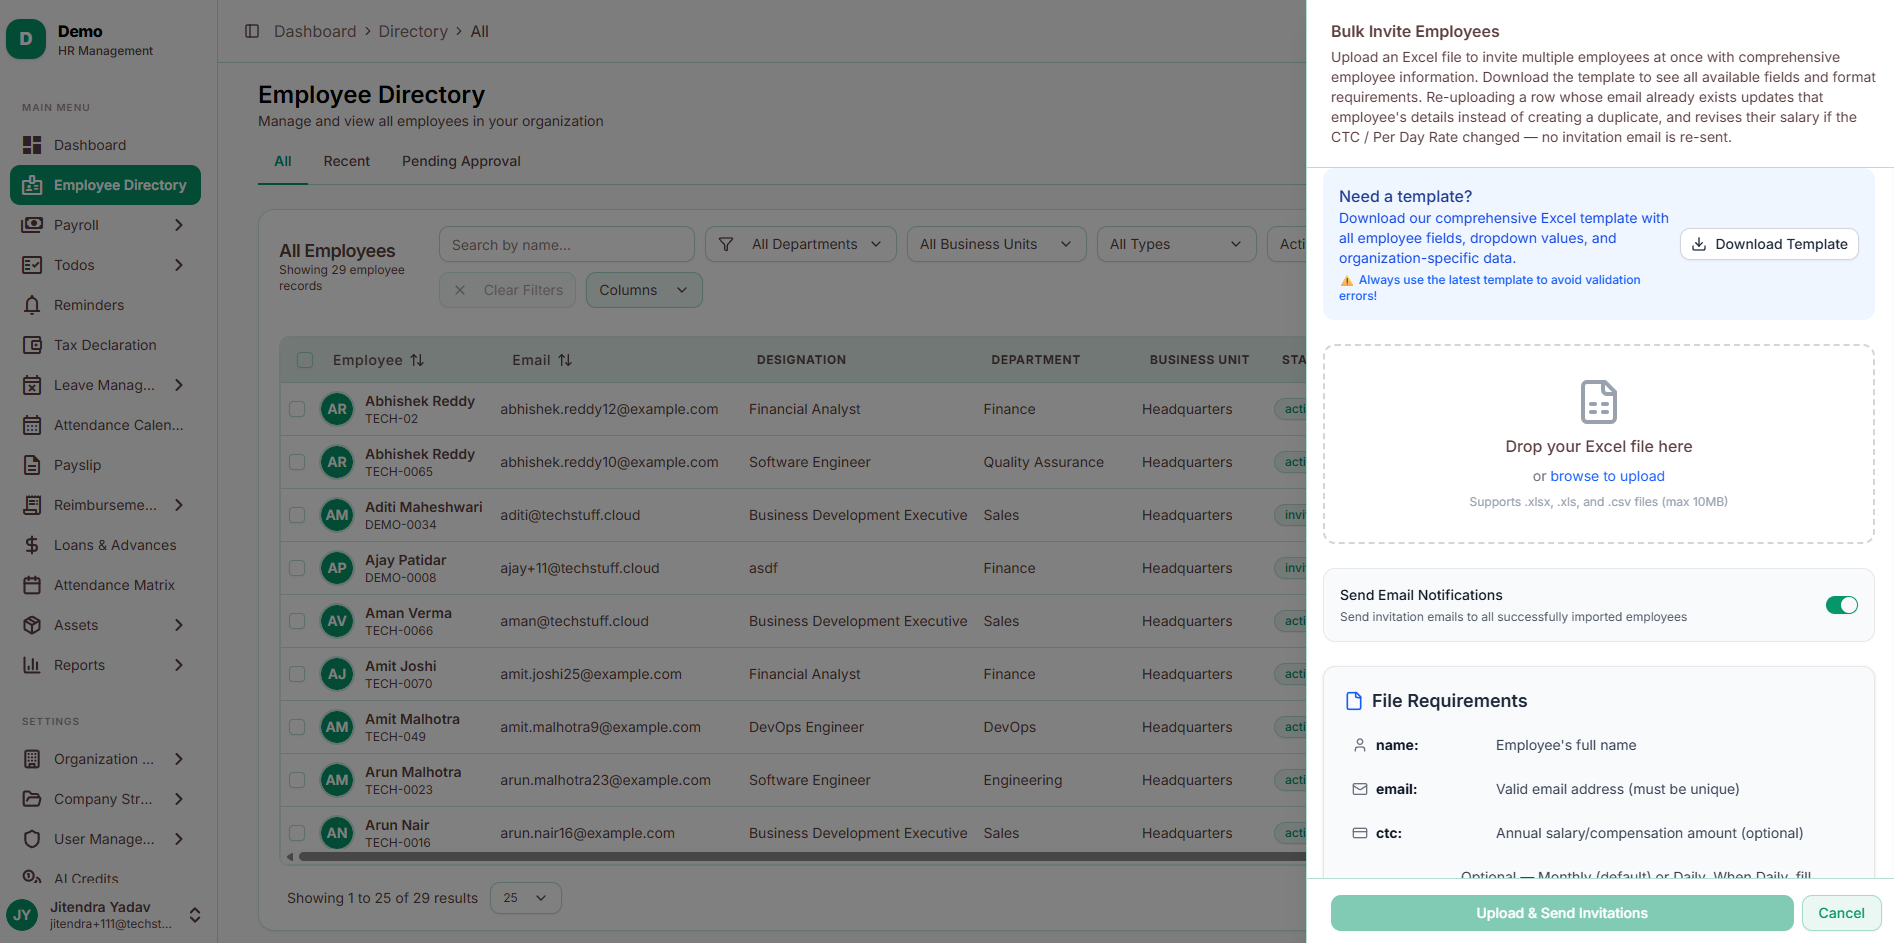This screenshot has width=1894, height=943.
Task: Expand the Payroll submenu chevron
Action: (x=179, y=225)
